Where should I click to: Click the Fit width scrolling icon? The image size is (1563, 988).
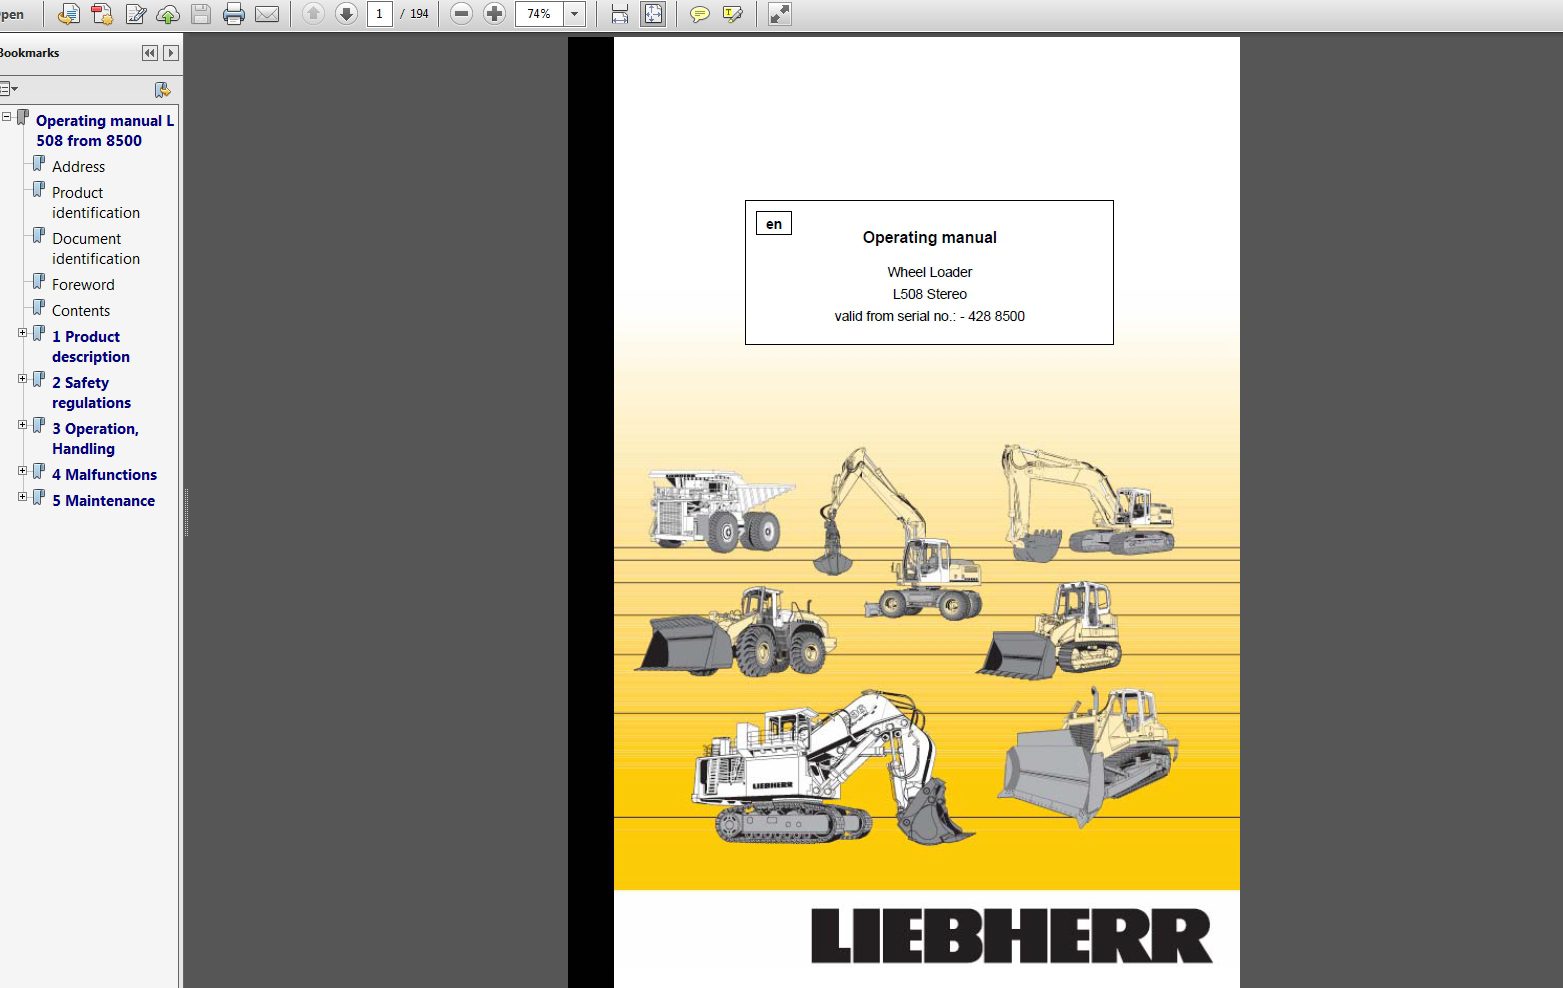[620, 14]
